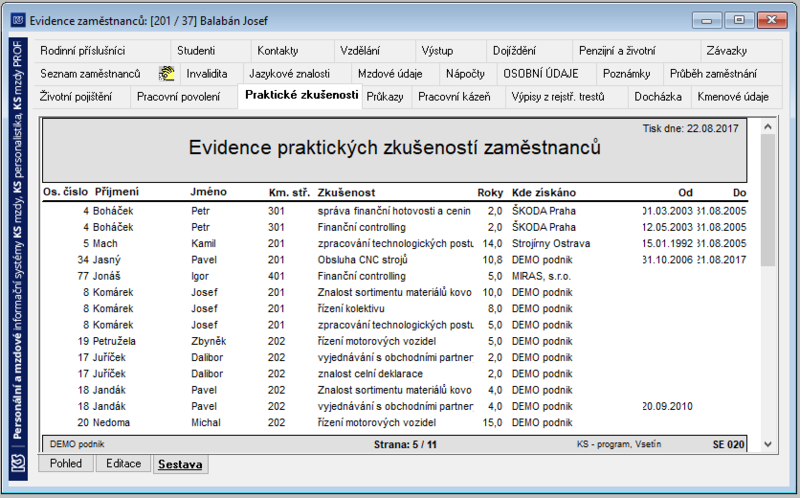The height and width of the screenshot is (498, 800).
Task: Click the Km. stř. column header
Action: [x=289, y=193]
